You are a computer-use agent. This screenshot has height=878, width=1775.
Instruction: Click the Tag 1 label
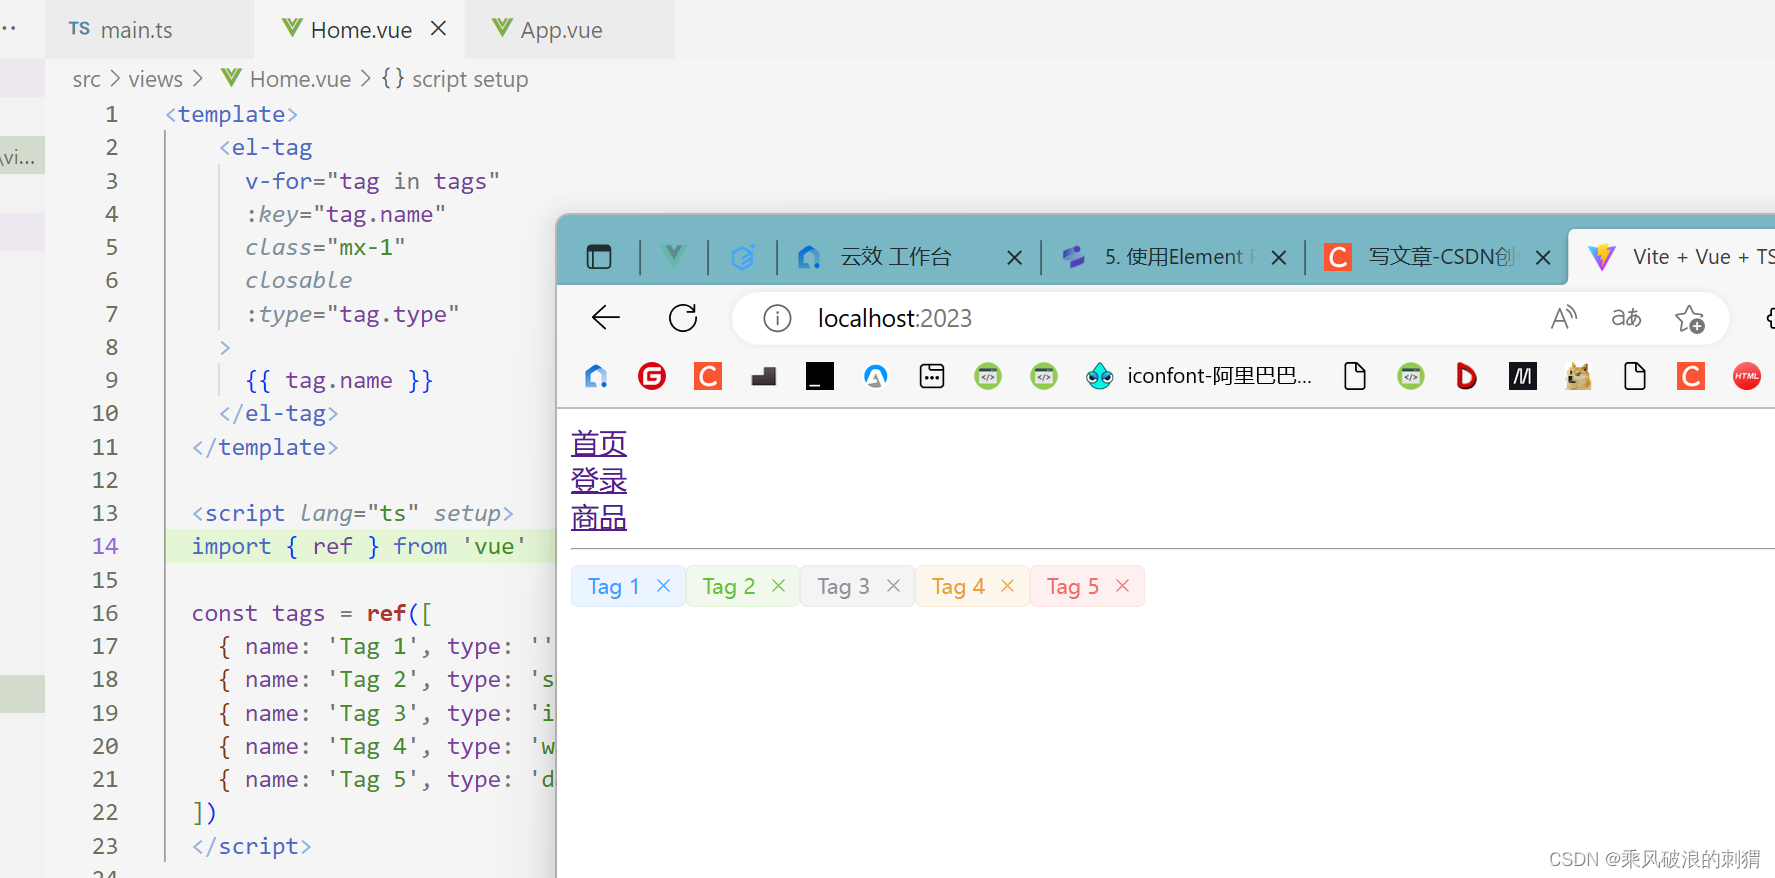pyautogui.click(x=613, y=586)
